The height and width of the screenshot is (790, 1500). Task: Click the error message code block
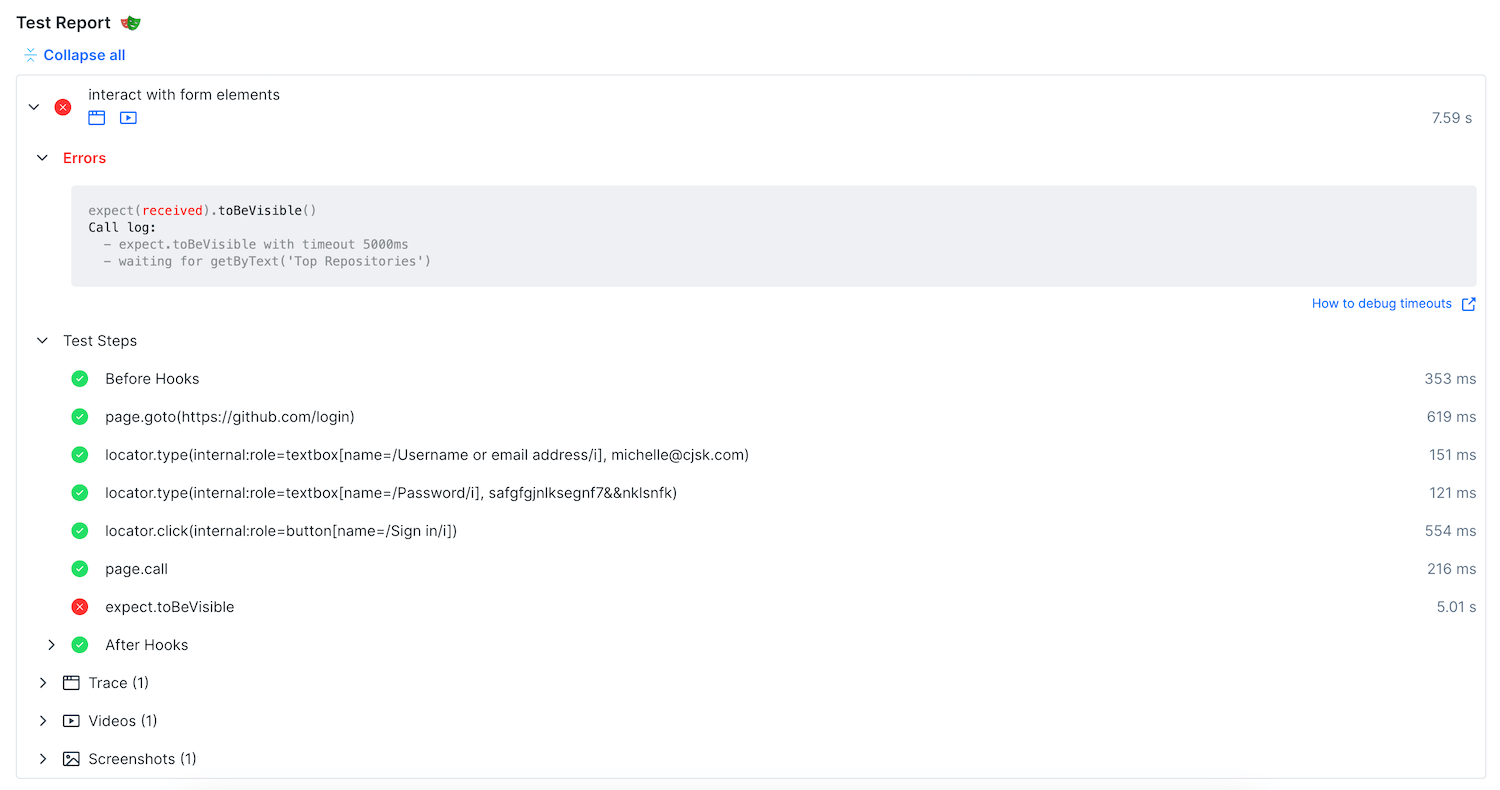tap(773, 236)
